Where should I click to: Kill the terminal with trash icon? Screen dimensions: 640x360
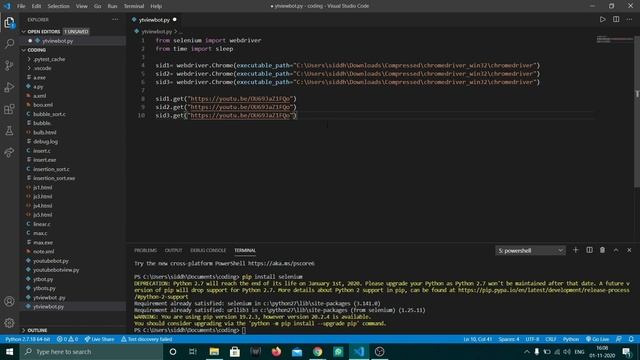(602, 250)
